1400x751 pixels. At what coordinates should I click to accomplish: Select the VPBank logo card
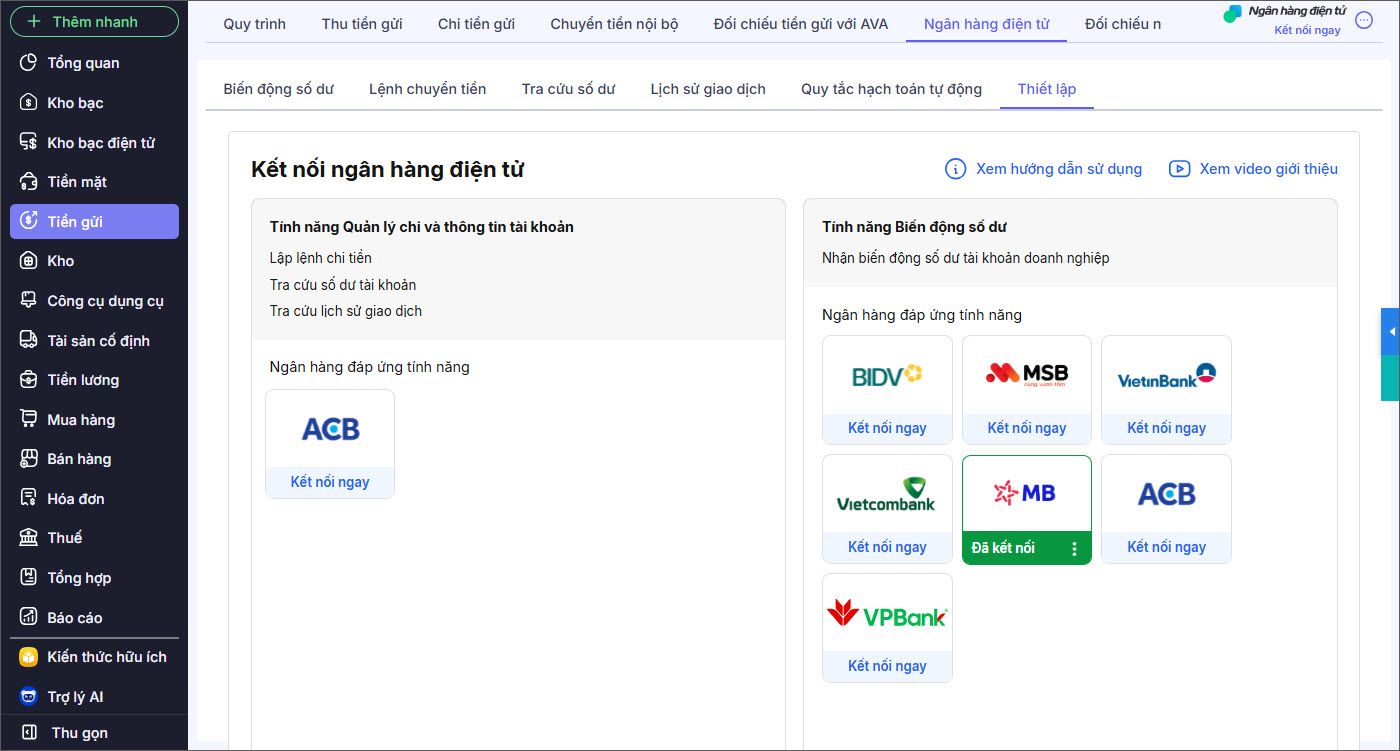point(887,615)
